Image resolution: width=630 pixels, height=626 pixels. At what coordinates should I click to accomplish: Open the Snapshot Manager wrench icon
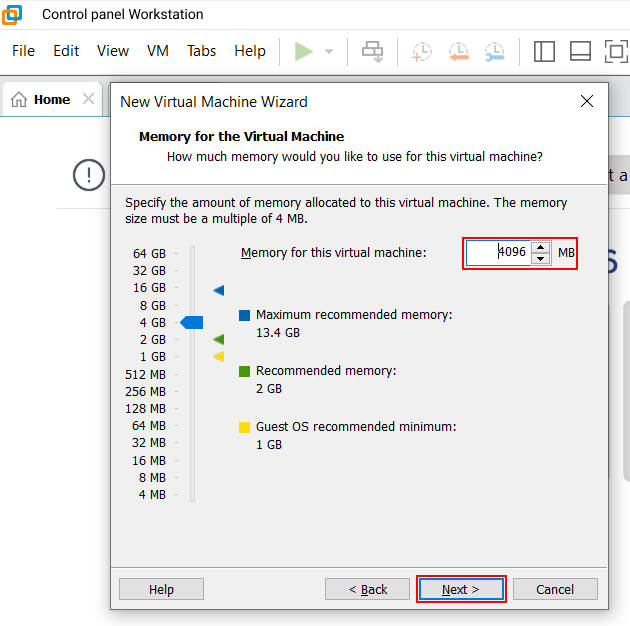tap(494, 51)
